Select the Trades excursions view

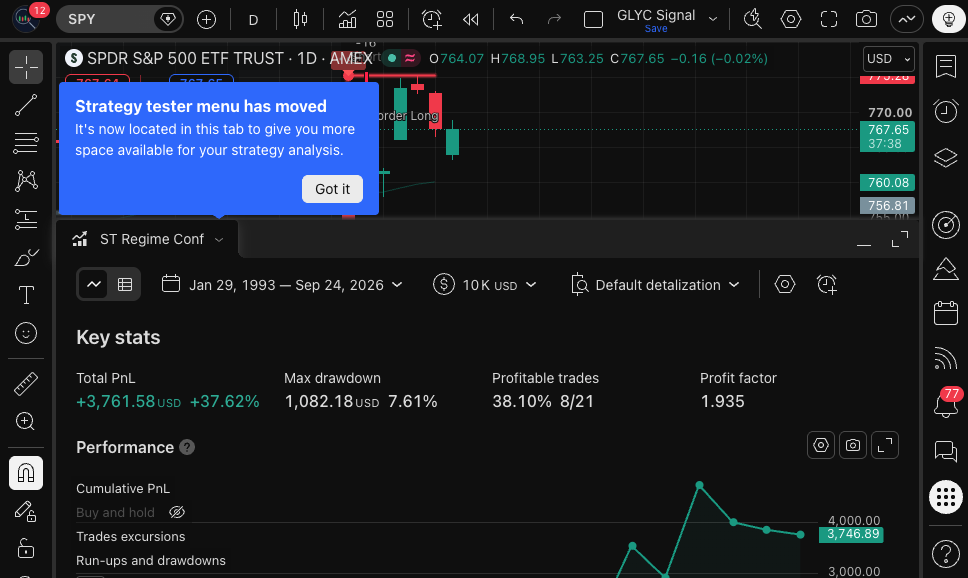[x=130, y=537]
